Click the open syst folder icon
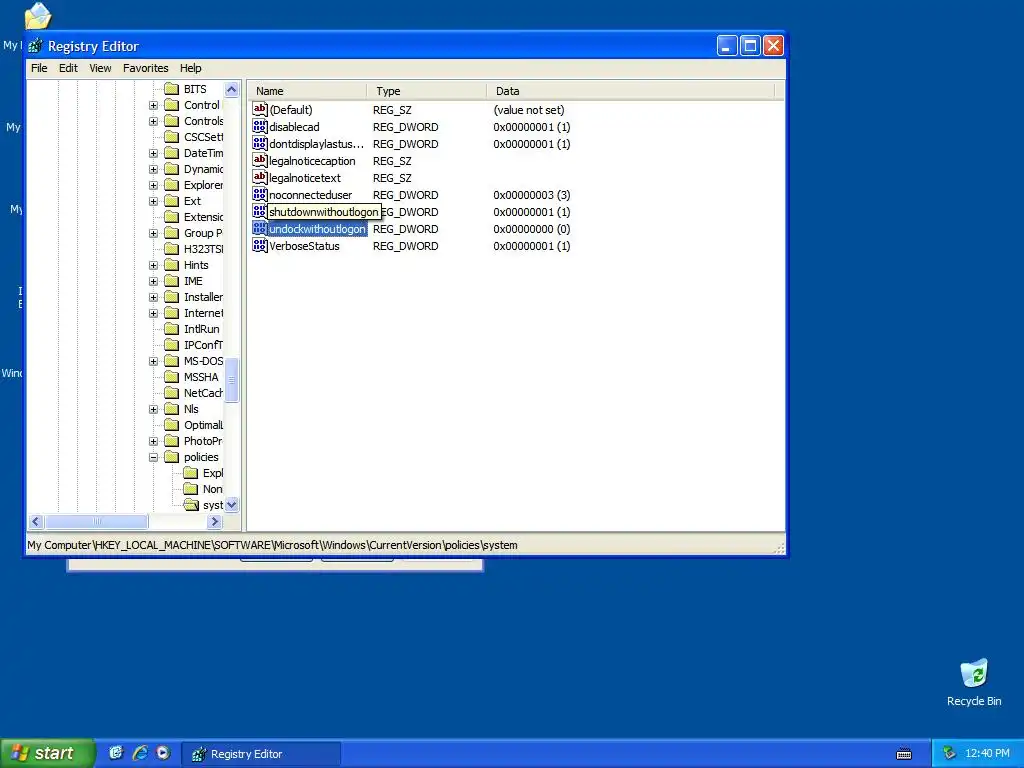Viewport: 1024px width, 768px height. pos(191,505)
